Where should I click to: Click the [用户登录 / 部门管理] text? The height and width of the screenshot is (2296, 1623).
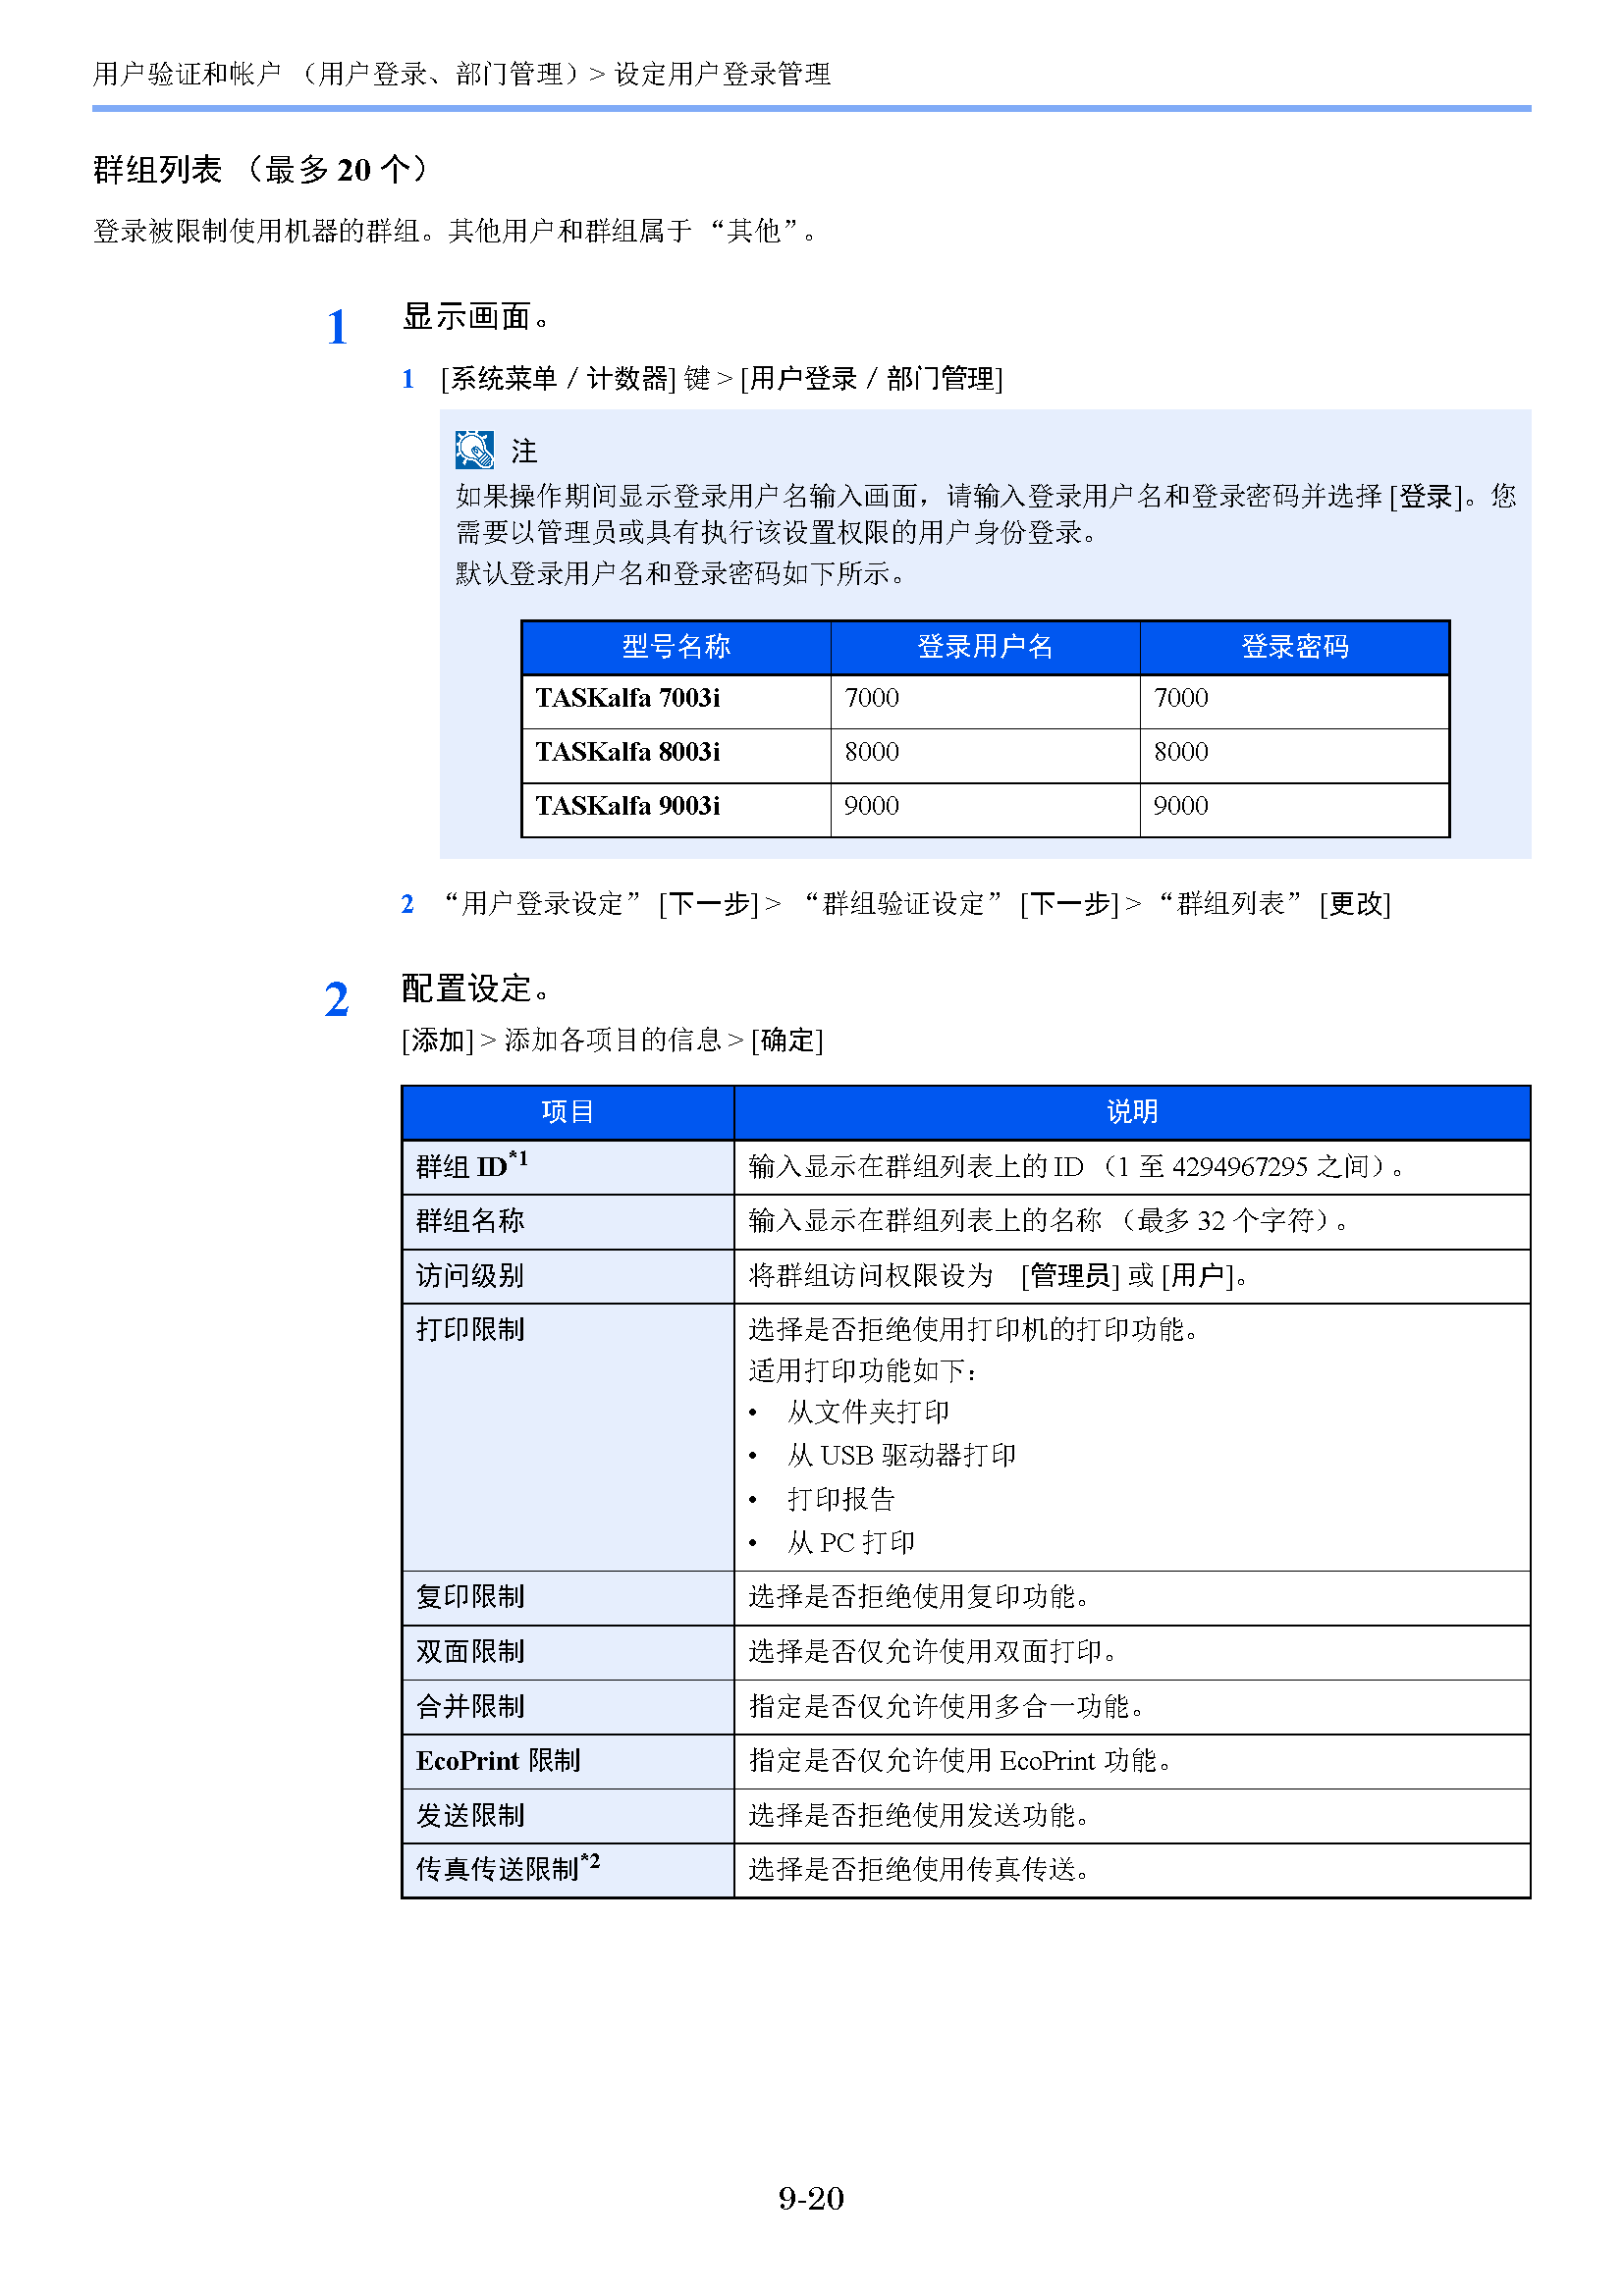coord(871,379)
